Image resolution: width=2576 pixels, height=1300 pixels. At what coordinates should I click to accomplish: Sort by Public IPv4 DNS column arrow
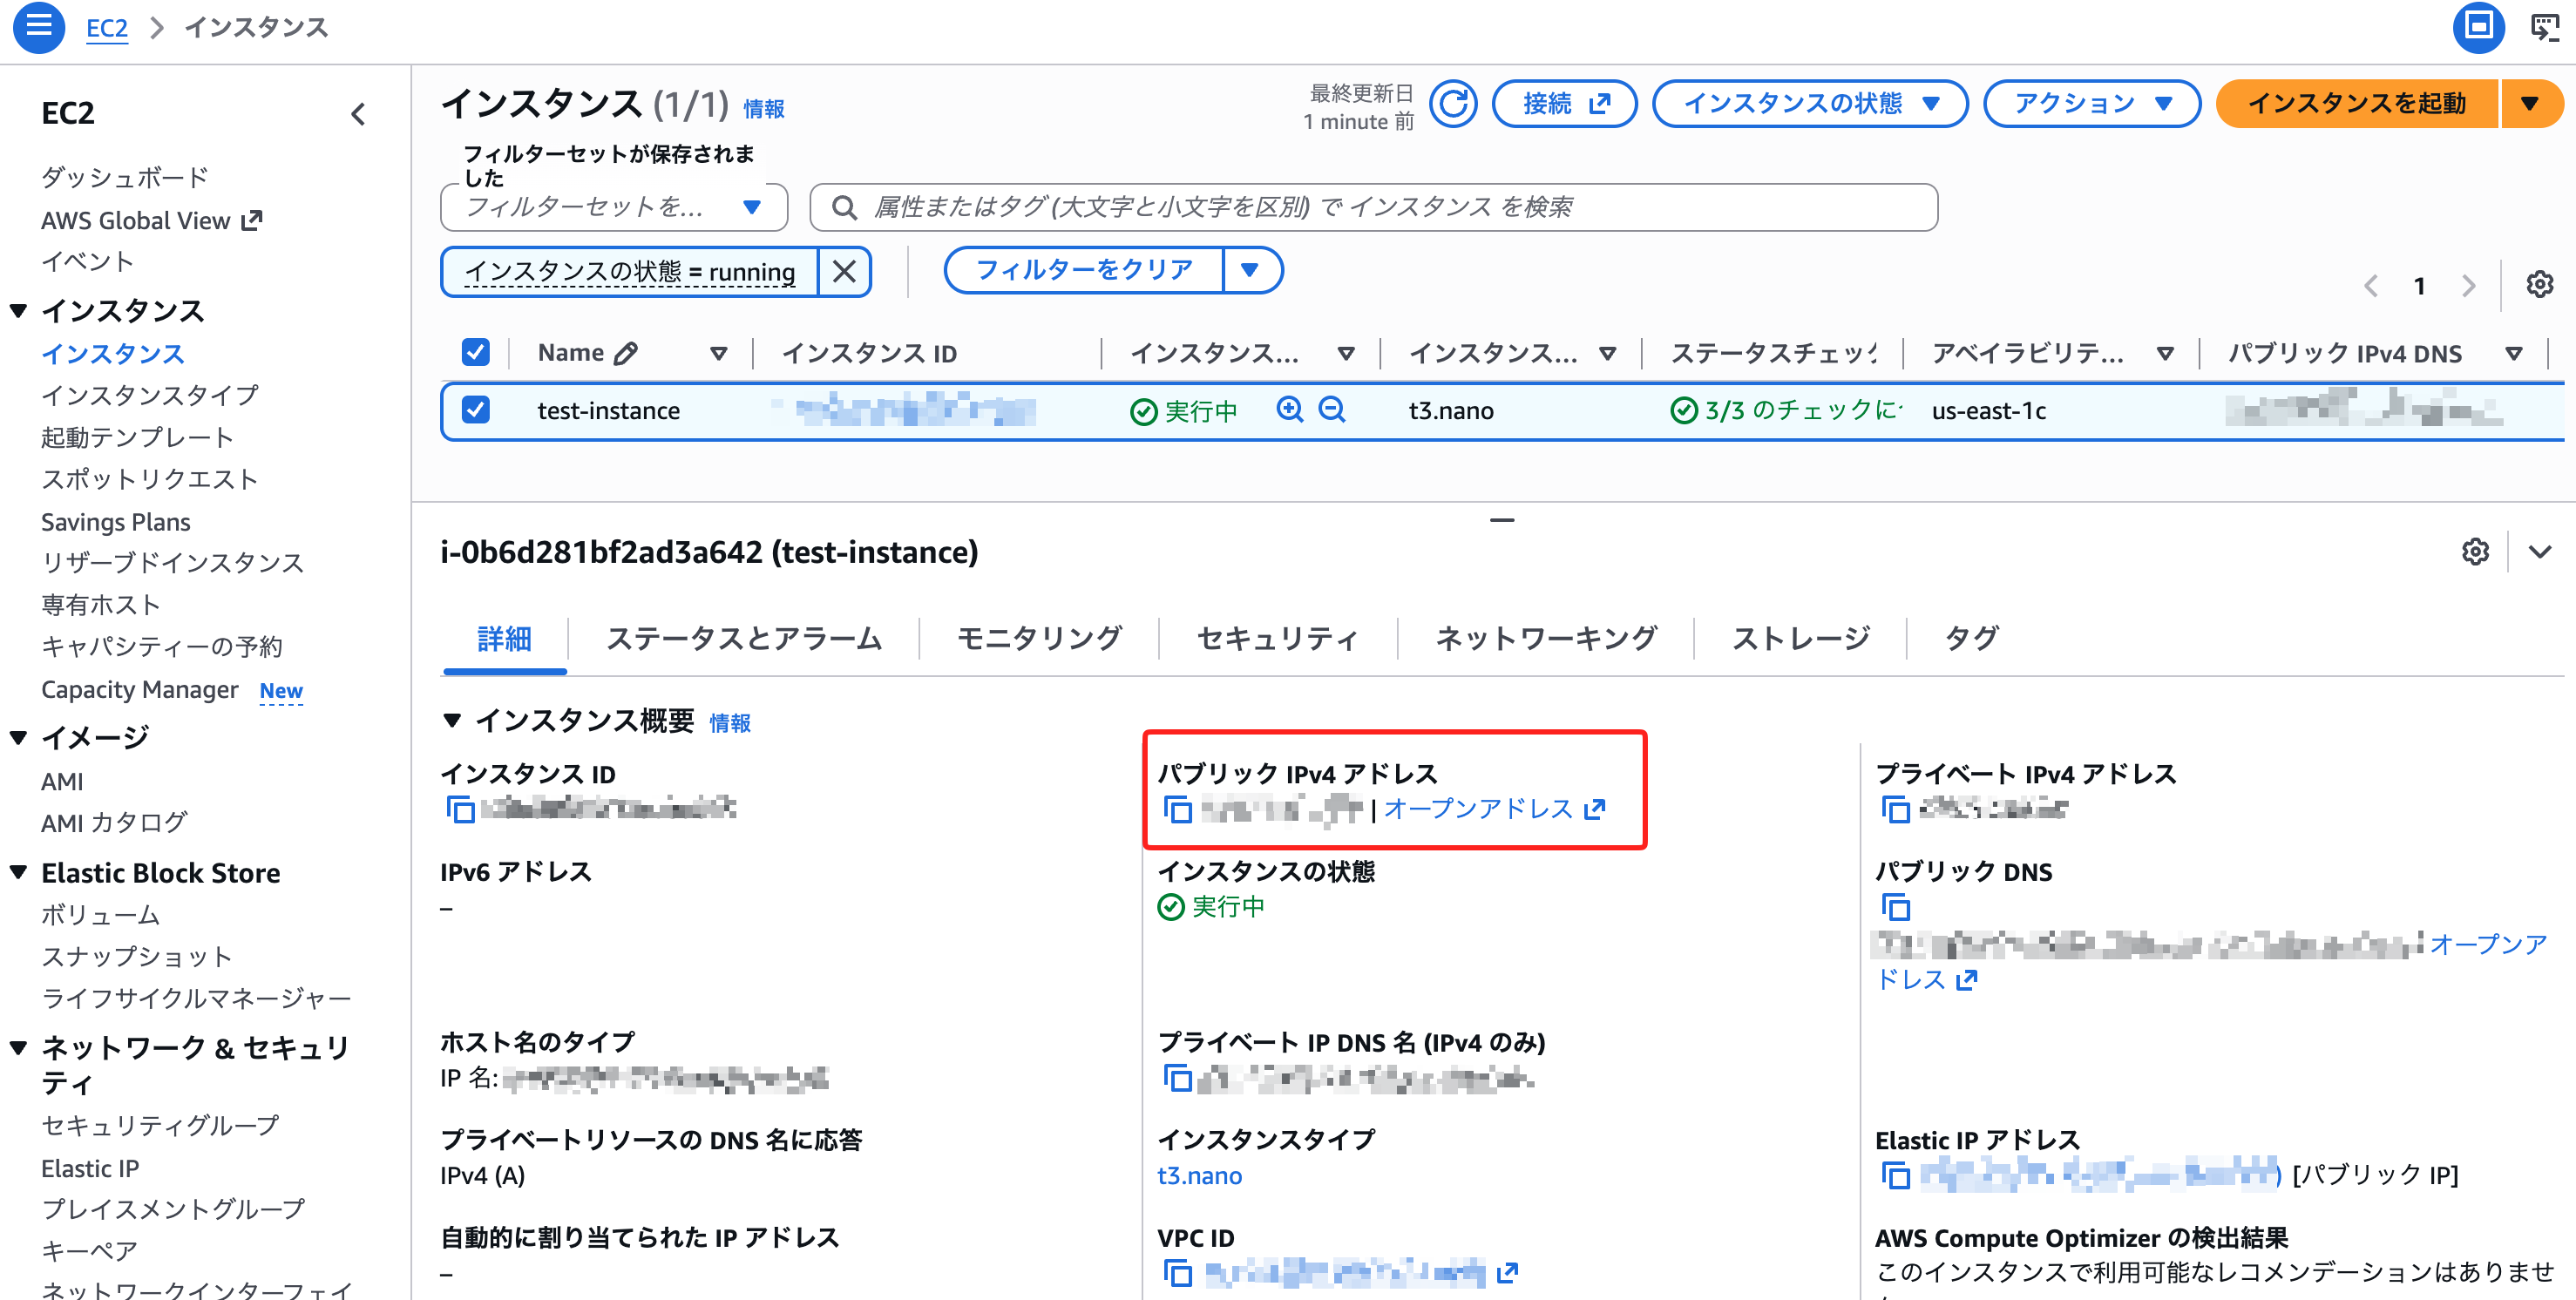2513,353
